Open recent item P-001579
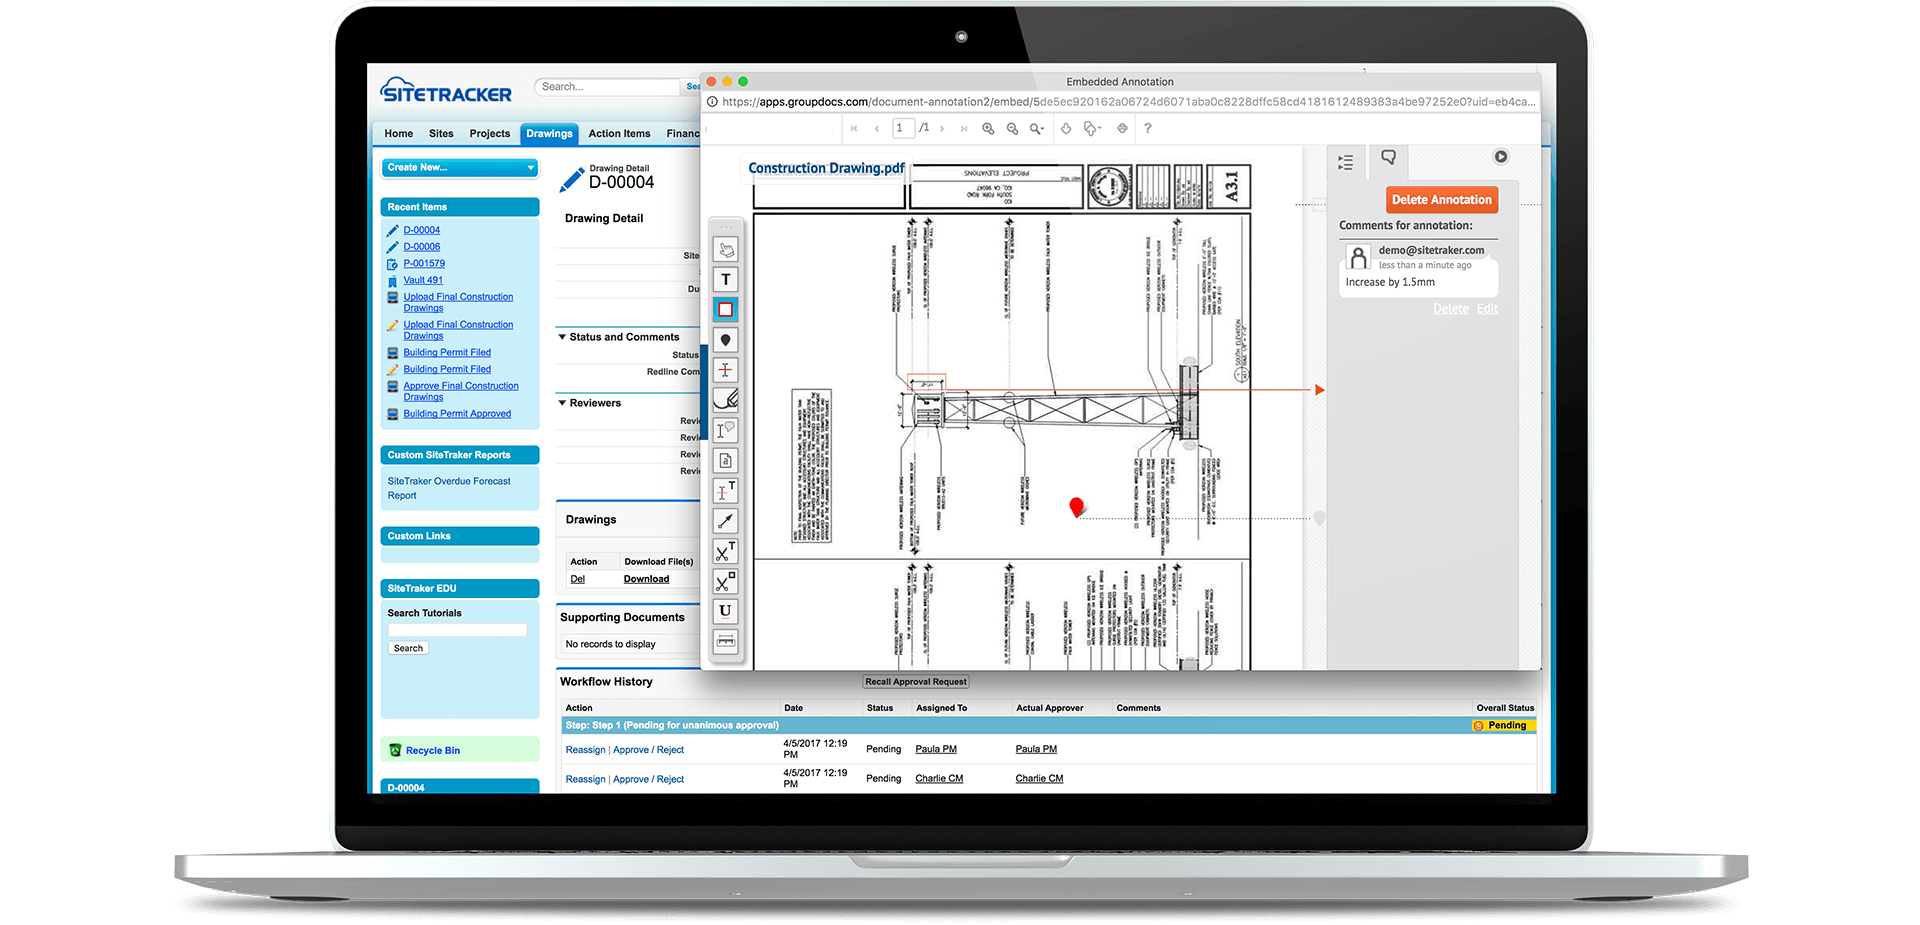1920x925 pixels. point(424,264)
